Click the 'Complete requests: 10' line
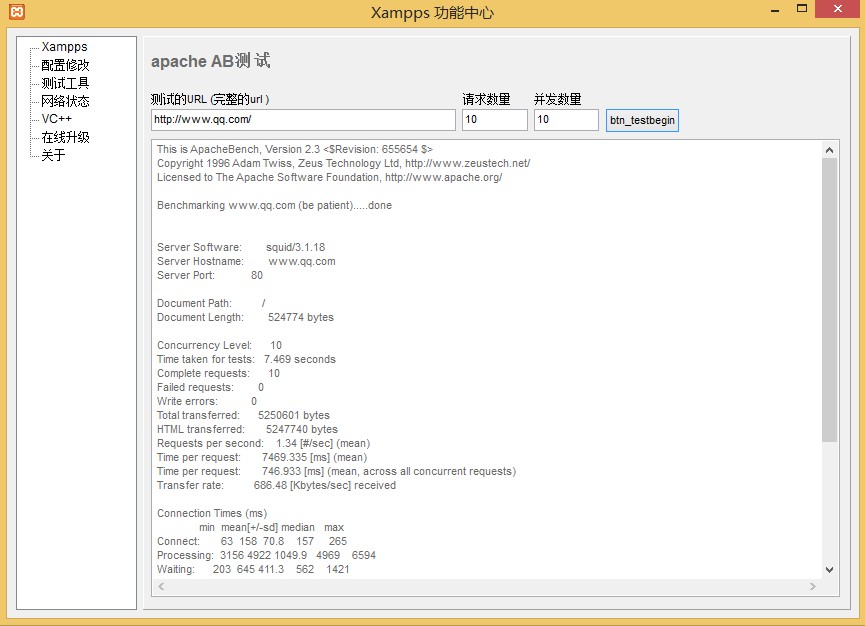 point(218,373)
